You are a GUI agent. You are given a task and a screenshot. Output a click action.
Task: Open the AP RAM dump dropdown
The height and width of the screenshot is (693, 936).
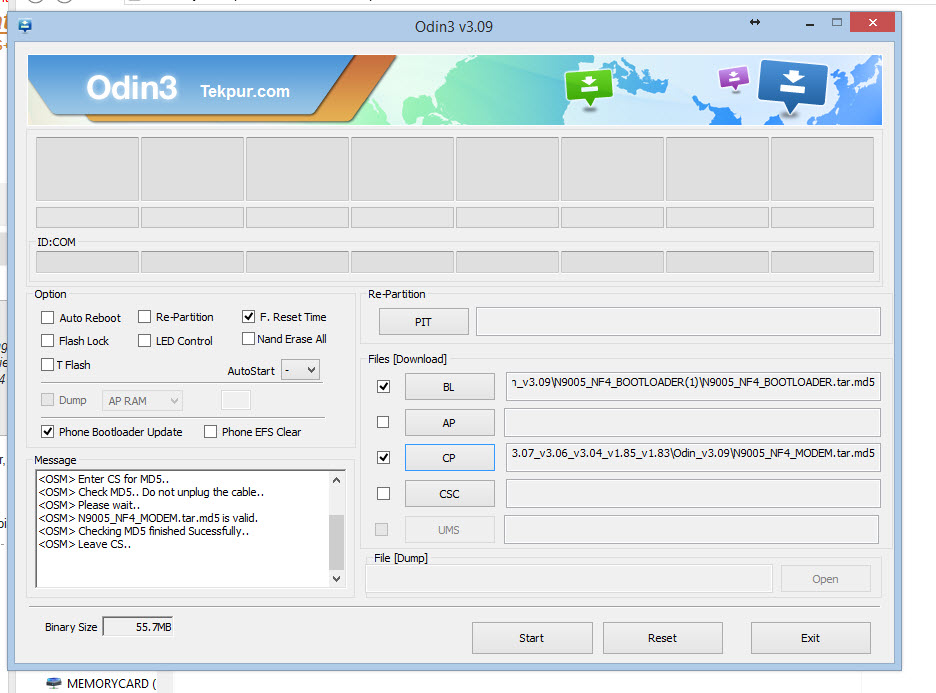tap(142, 401)
